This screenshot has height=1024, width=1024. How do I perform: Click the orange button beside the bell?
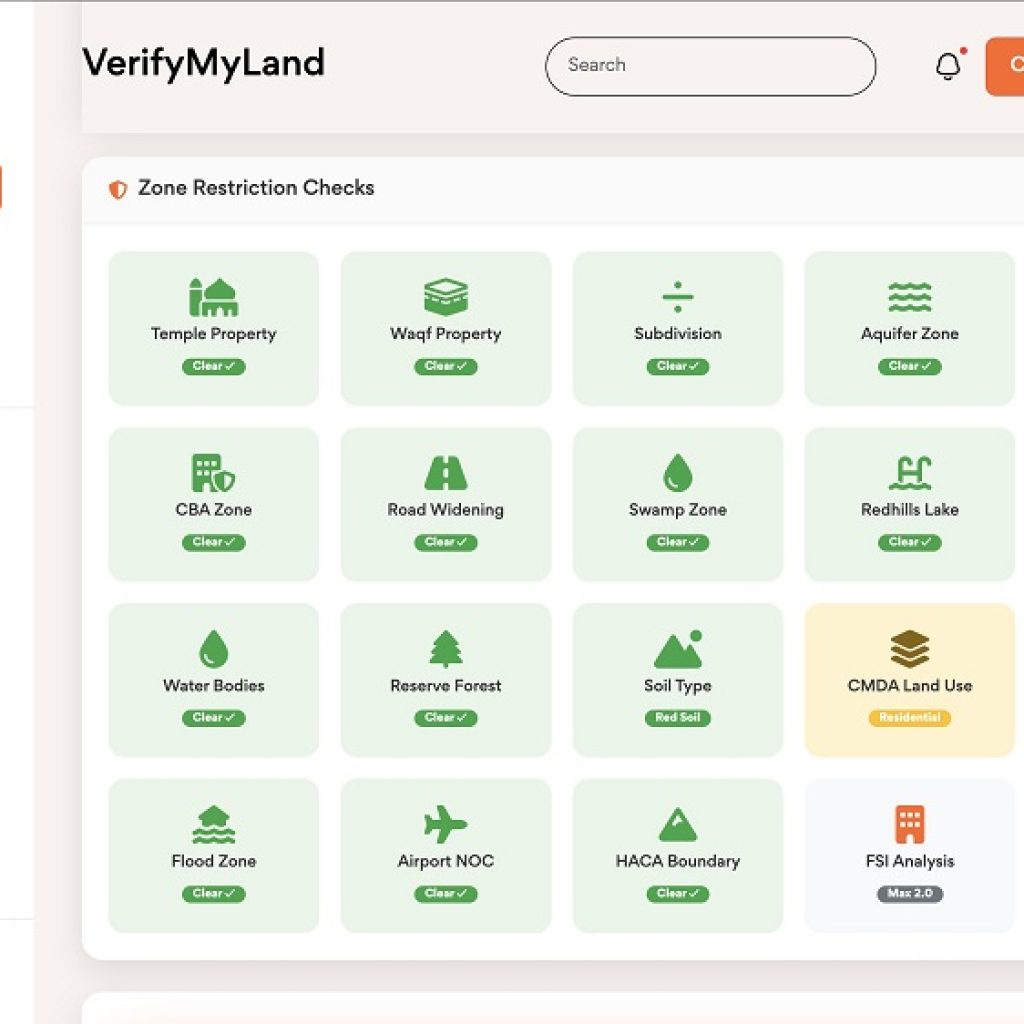(1005, 66)
